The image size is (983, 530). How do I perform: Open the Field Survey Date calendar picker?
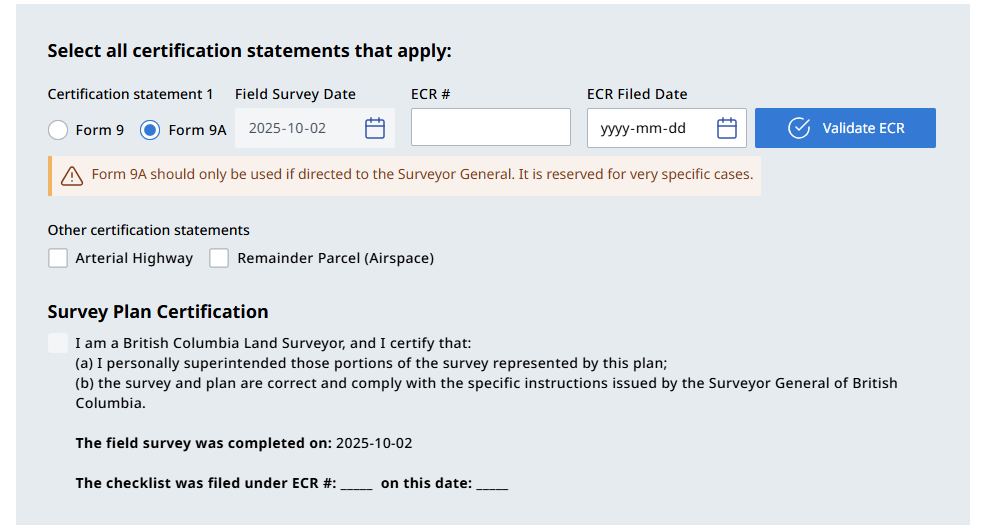[374, 128]
